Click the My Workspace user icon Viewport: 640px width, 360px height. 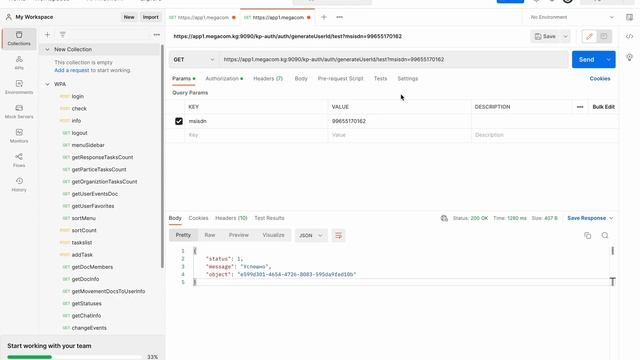pyautogui.click(x=9, y=17)
